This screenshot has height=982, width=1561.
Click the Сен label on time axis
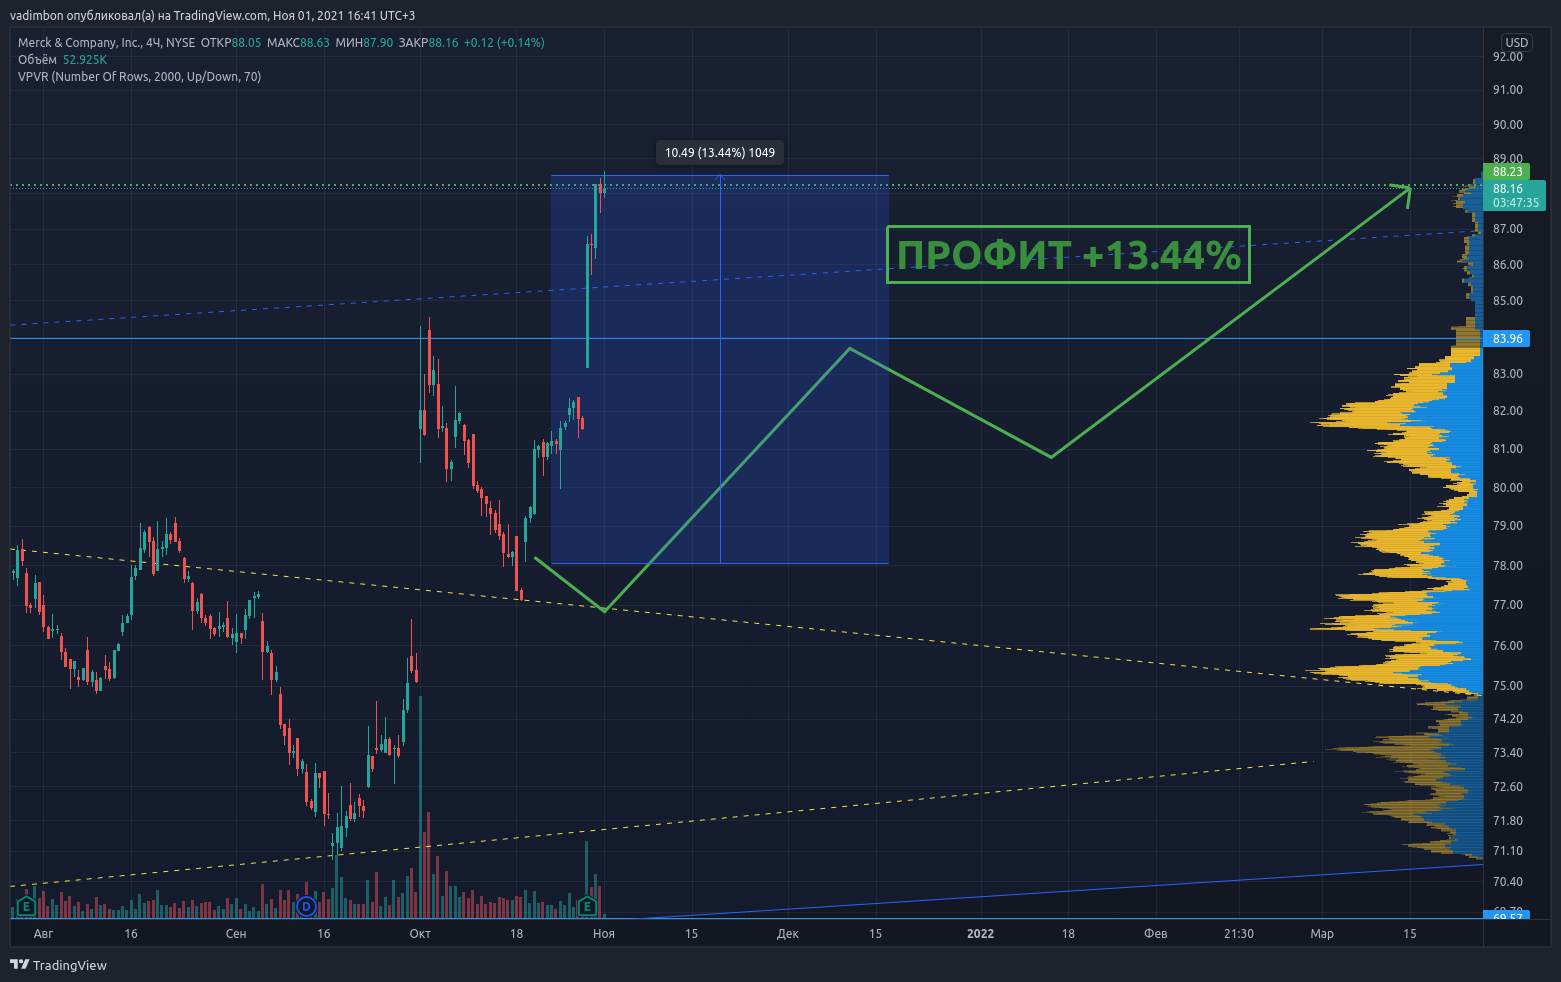236,934
